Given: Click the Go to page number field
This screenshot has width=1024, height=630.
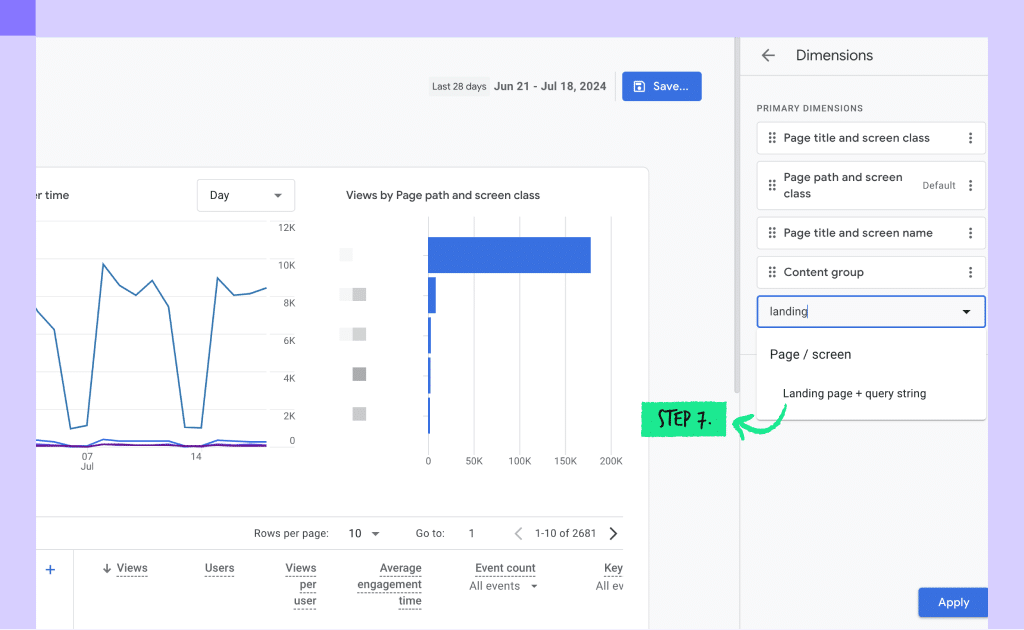Looking at the screenshot, I should click(472, 533).
